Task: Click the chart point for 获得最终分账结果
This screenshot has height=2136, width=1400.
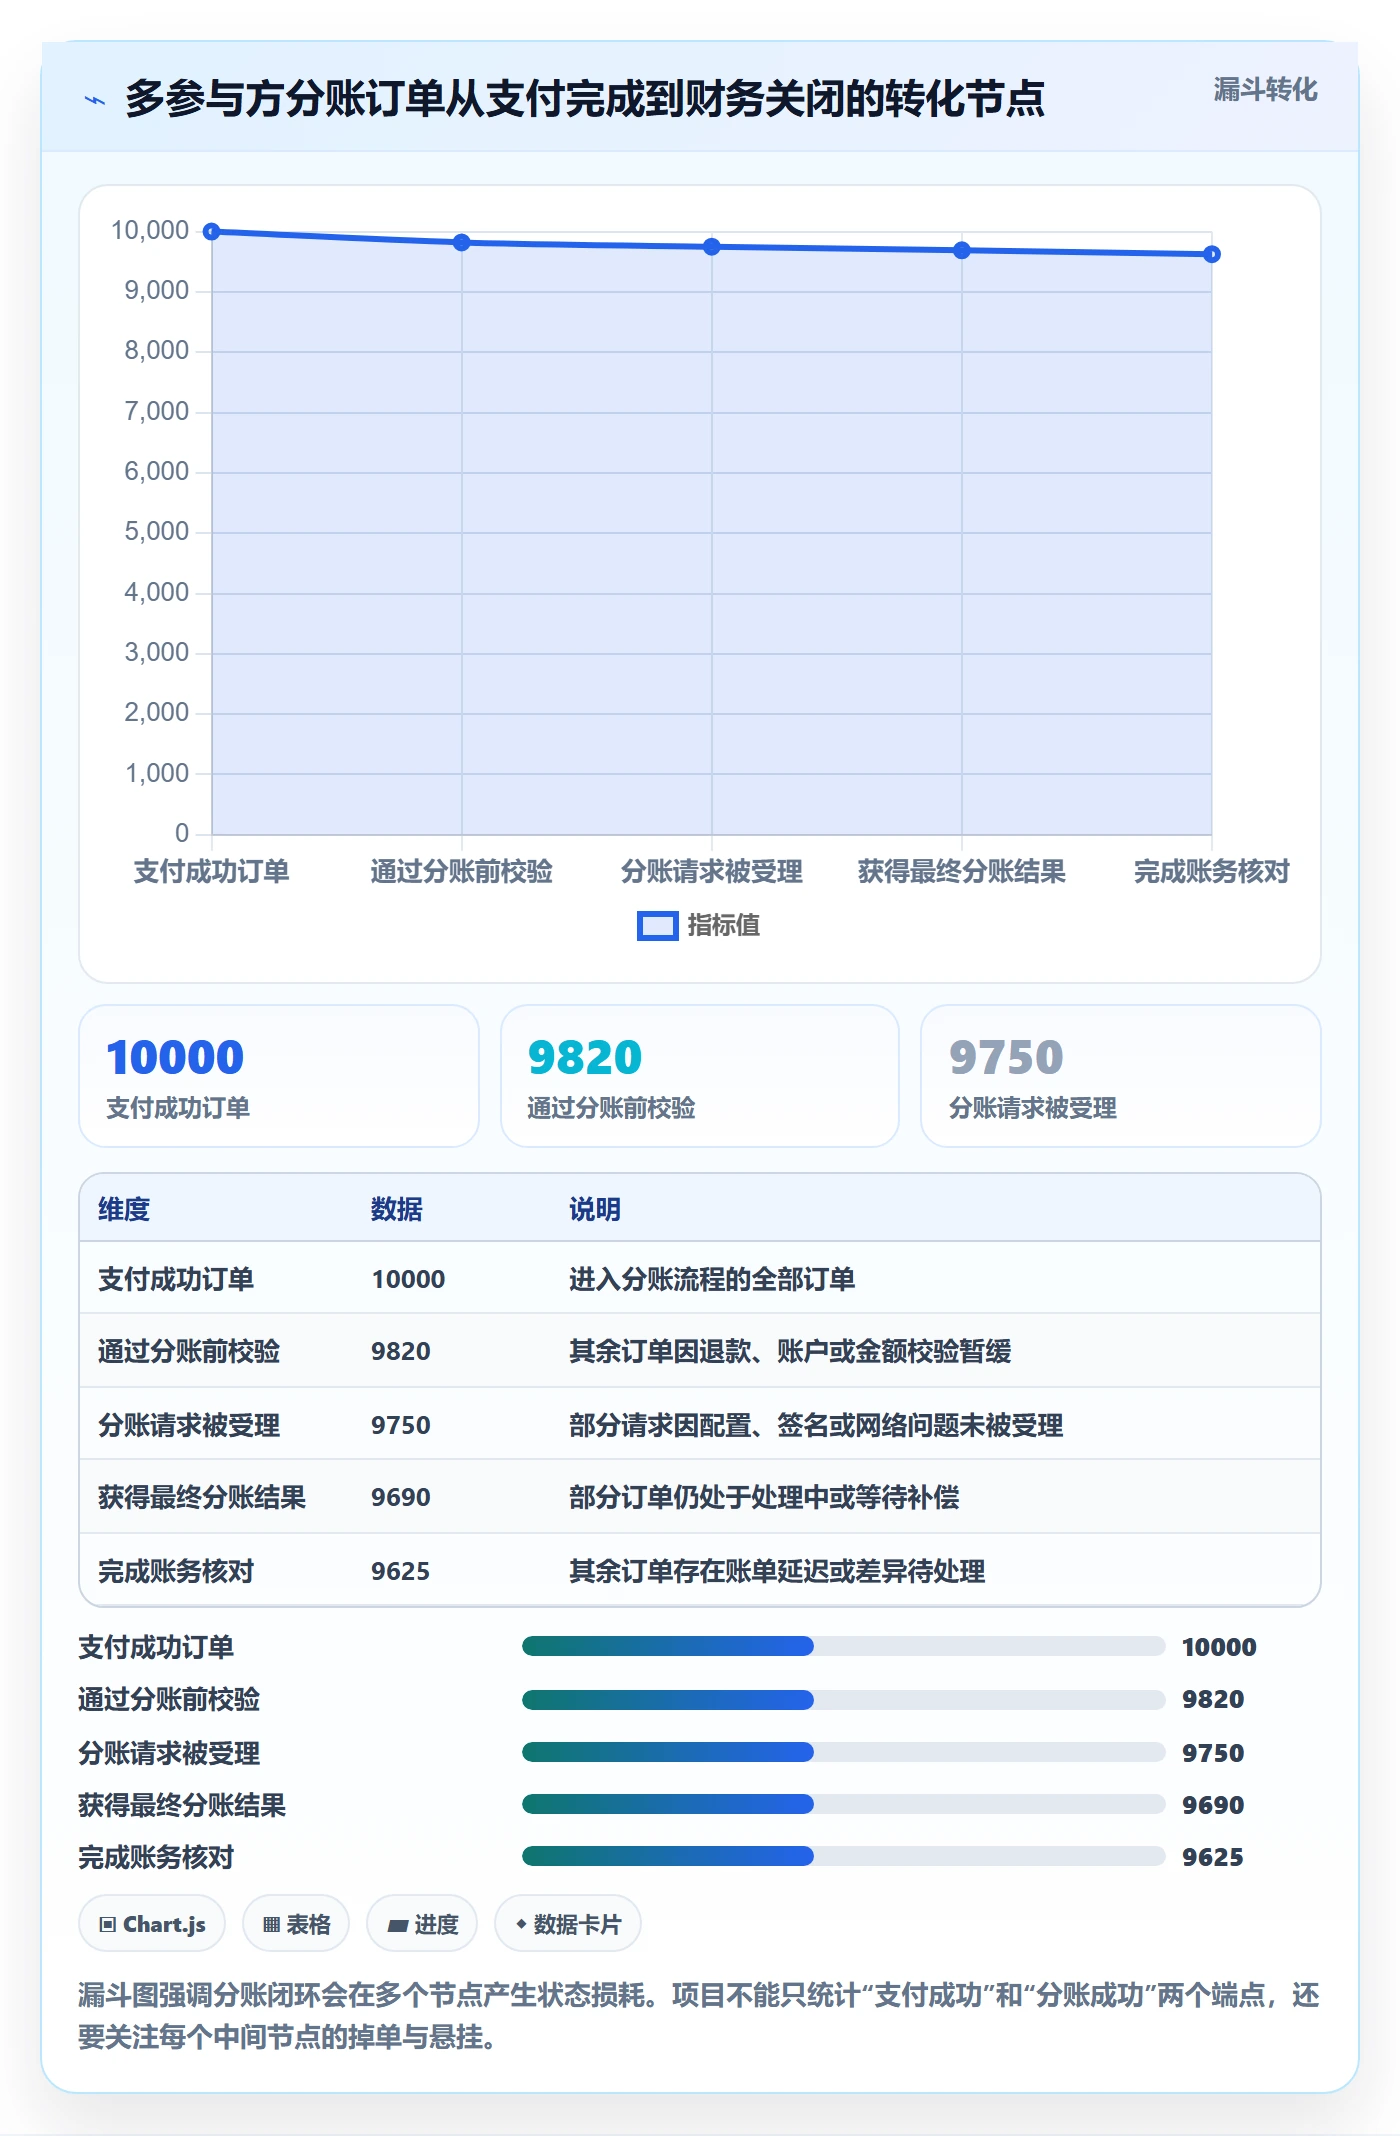Action: (962, 250)
